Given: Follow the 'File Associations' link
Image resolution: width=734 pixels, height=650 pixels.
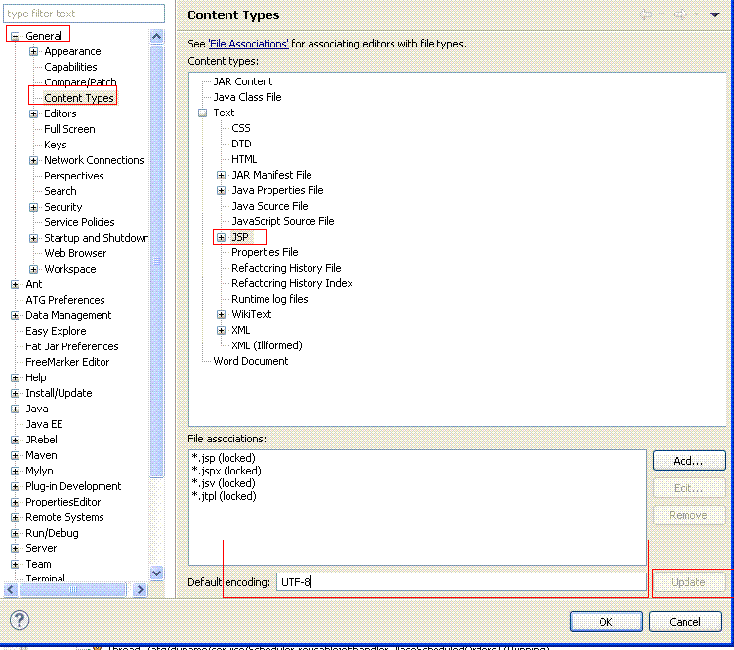Looking at the screenshot, I should [249, 44].
